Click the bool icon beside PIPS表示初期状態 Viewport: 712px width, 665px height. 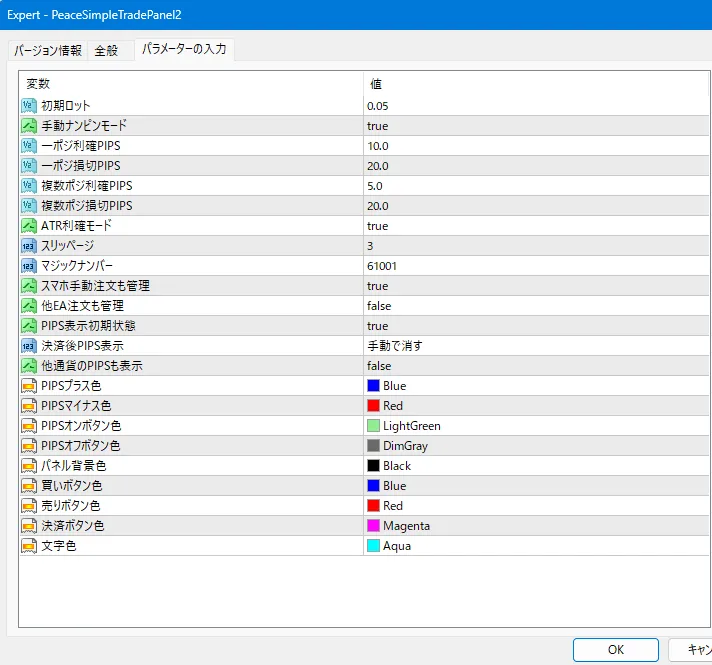tap(29, 326)
